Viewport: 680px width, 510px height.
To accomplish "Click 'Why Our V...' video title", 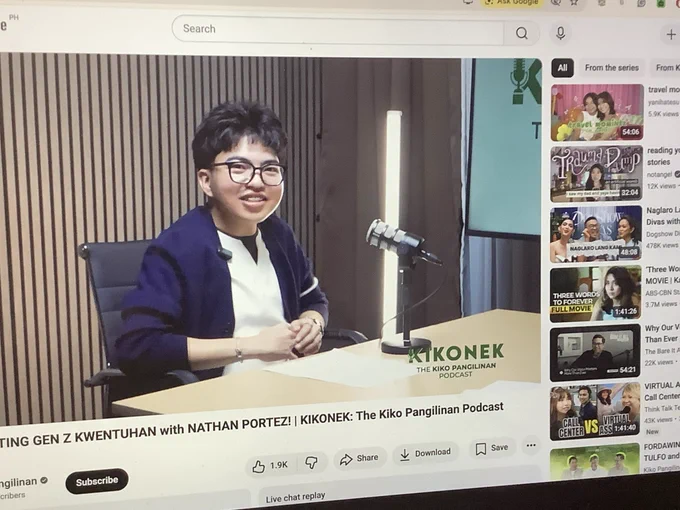I will (662, 333).
